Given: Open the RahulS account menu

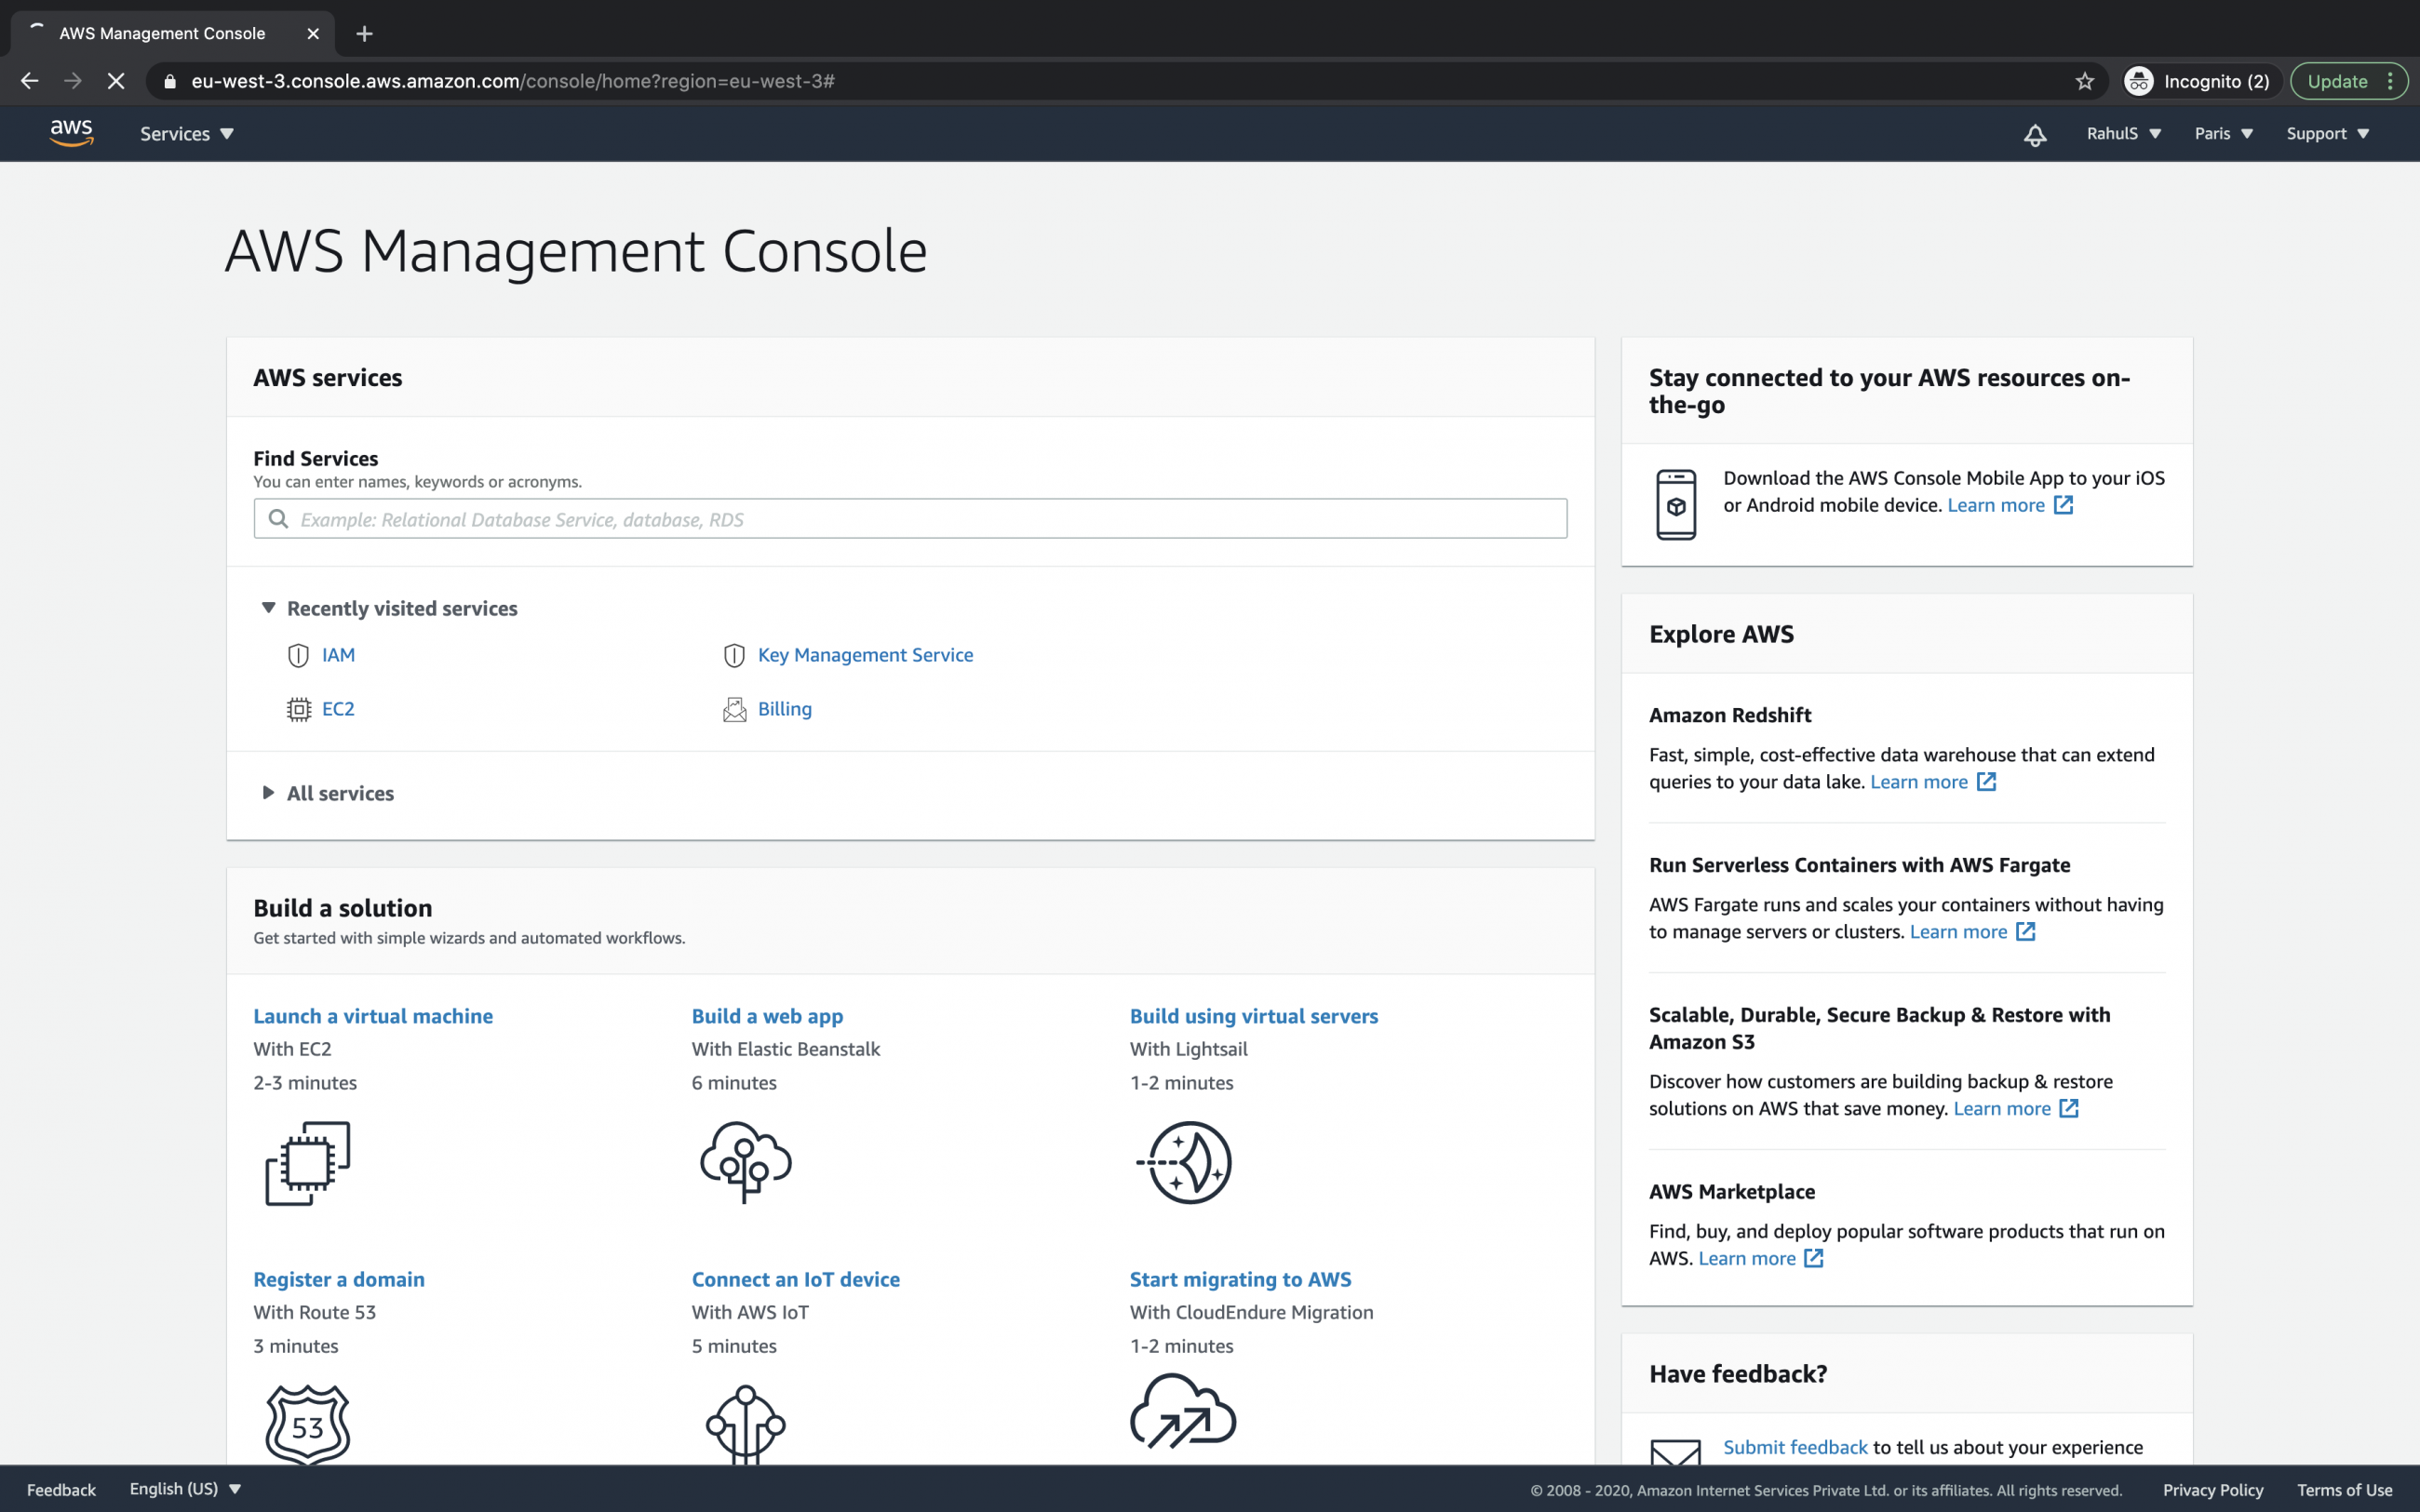Looking at the screenshot, I should coord(2122,133).
